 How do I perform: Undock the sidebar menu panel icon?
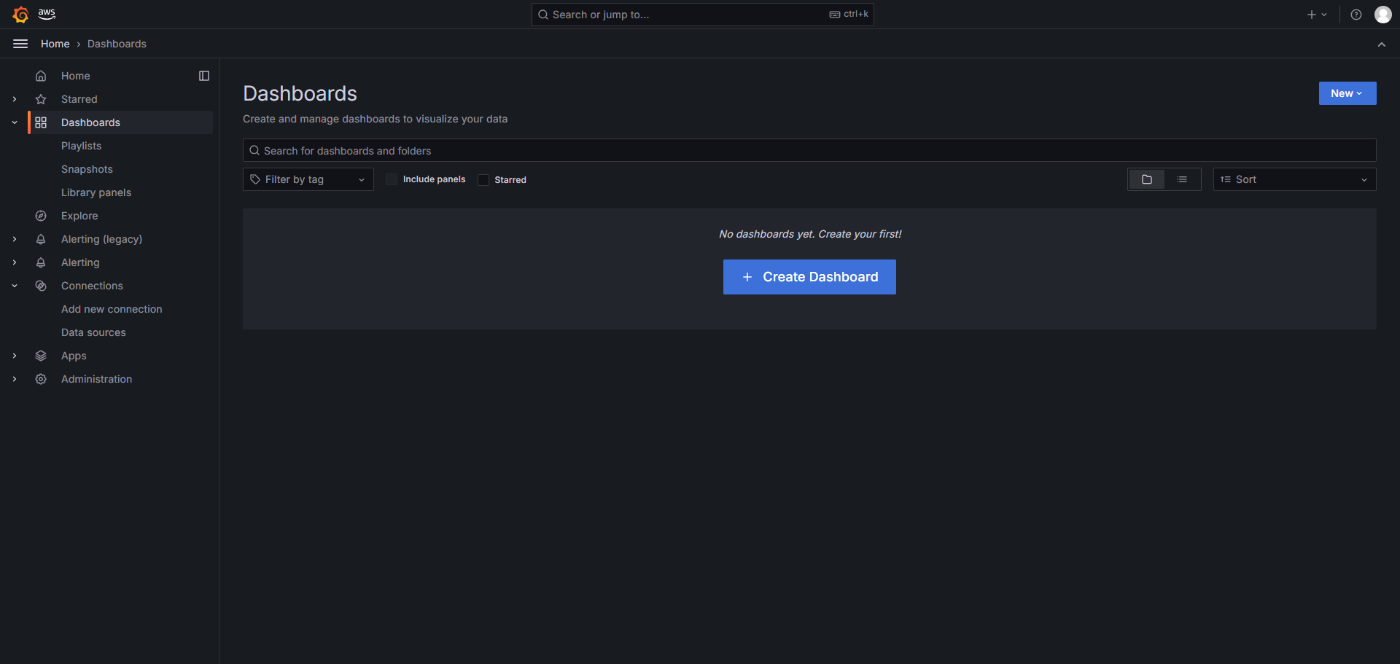(204, 76)
